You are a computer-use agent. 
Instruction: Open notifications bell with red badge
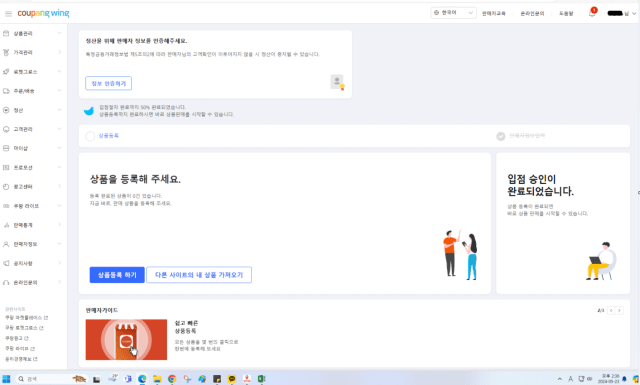point(592,13)
